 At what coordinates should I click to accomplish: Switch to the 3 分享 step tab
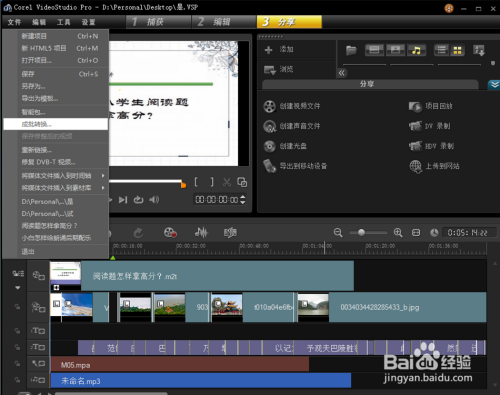[289, 22]
